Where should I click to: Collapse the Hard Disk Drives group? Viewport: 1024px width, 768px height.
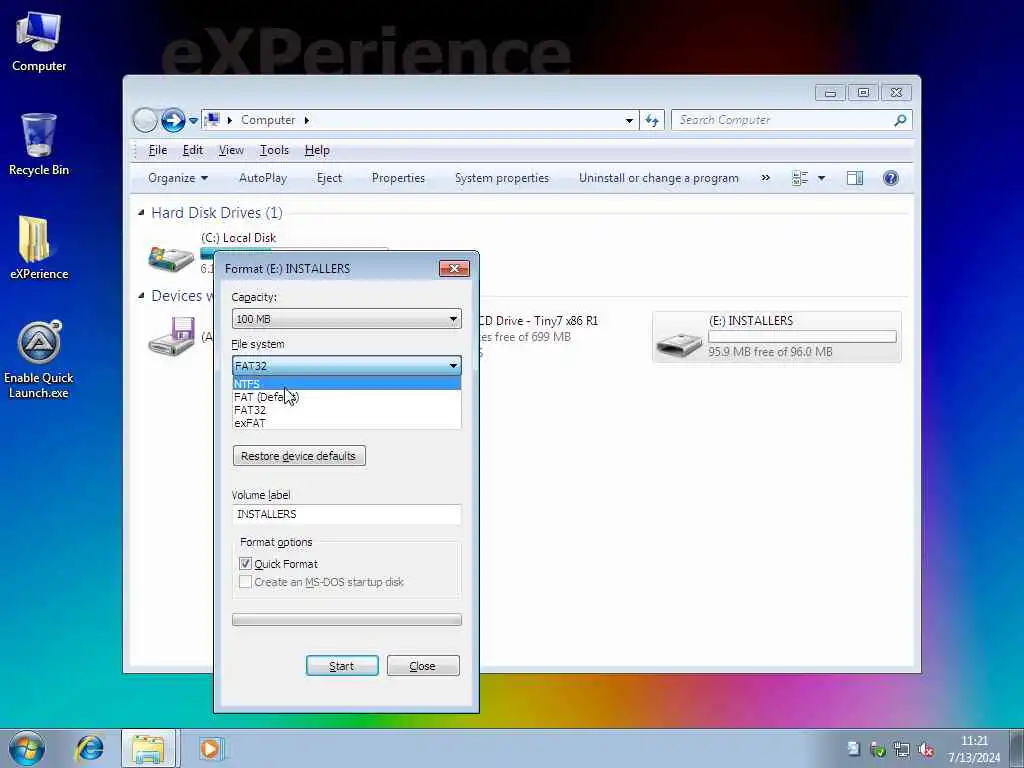pos(141,213)
